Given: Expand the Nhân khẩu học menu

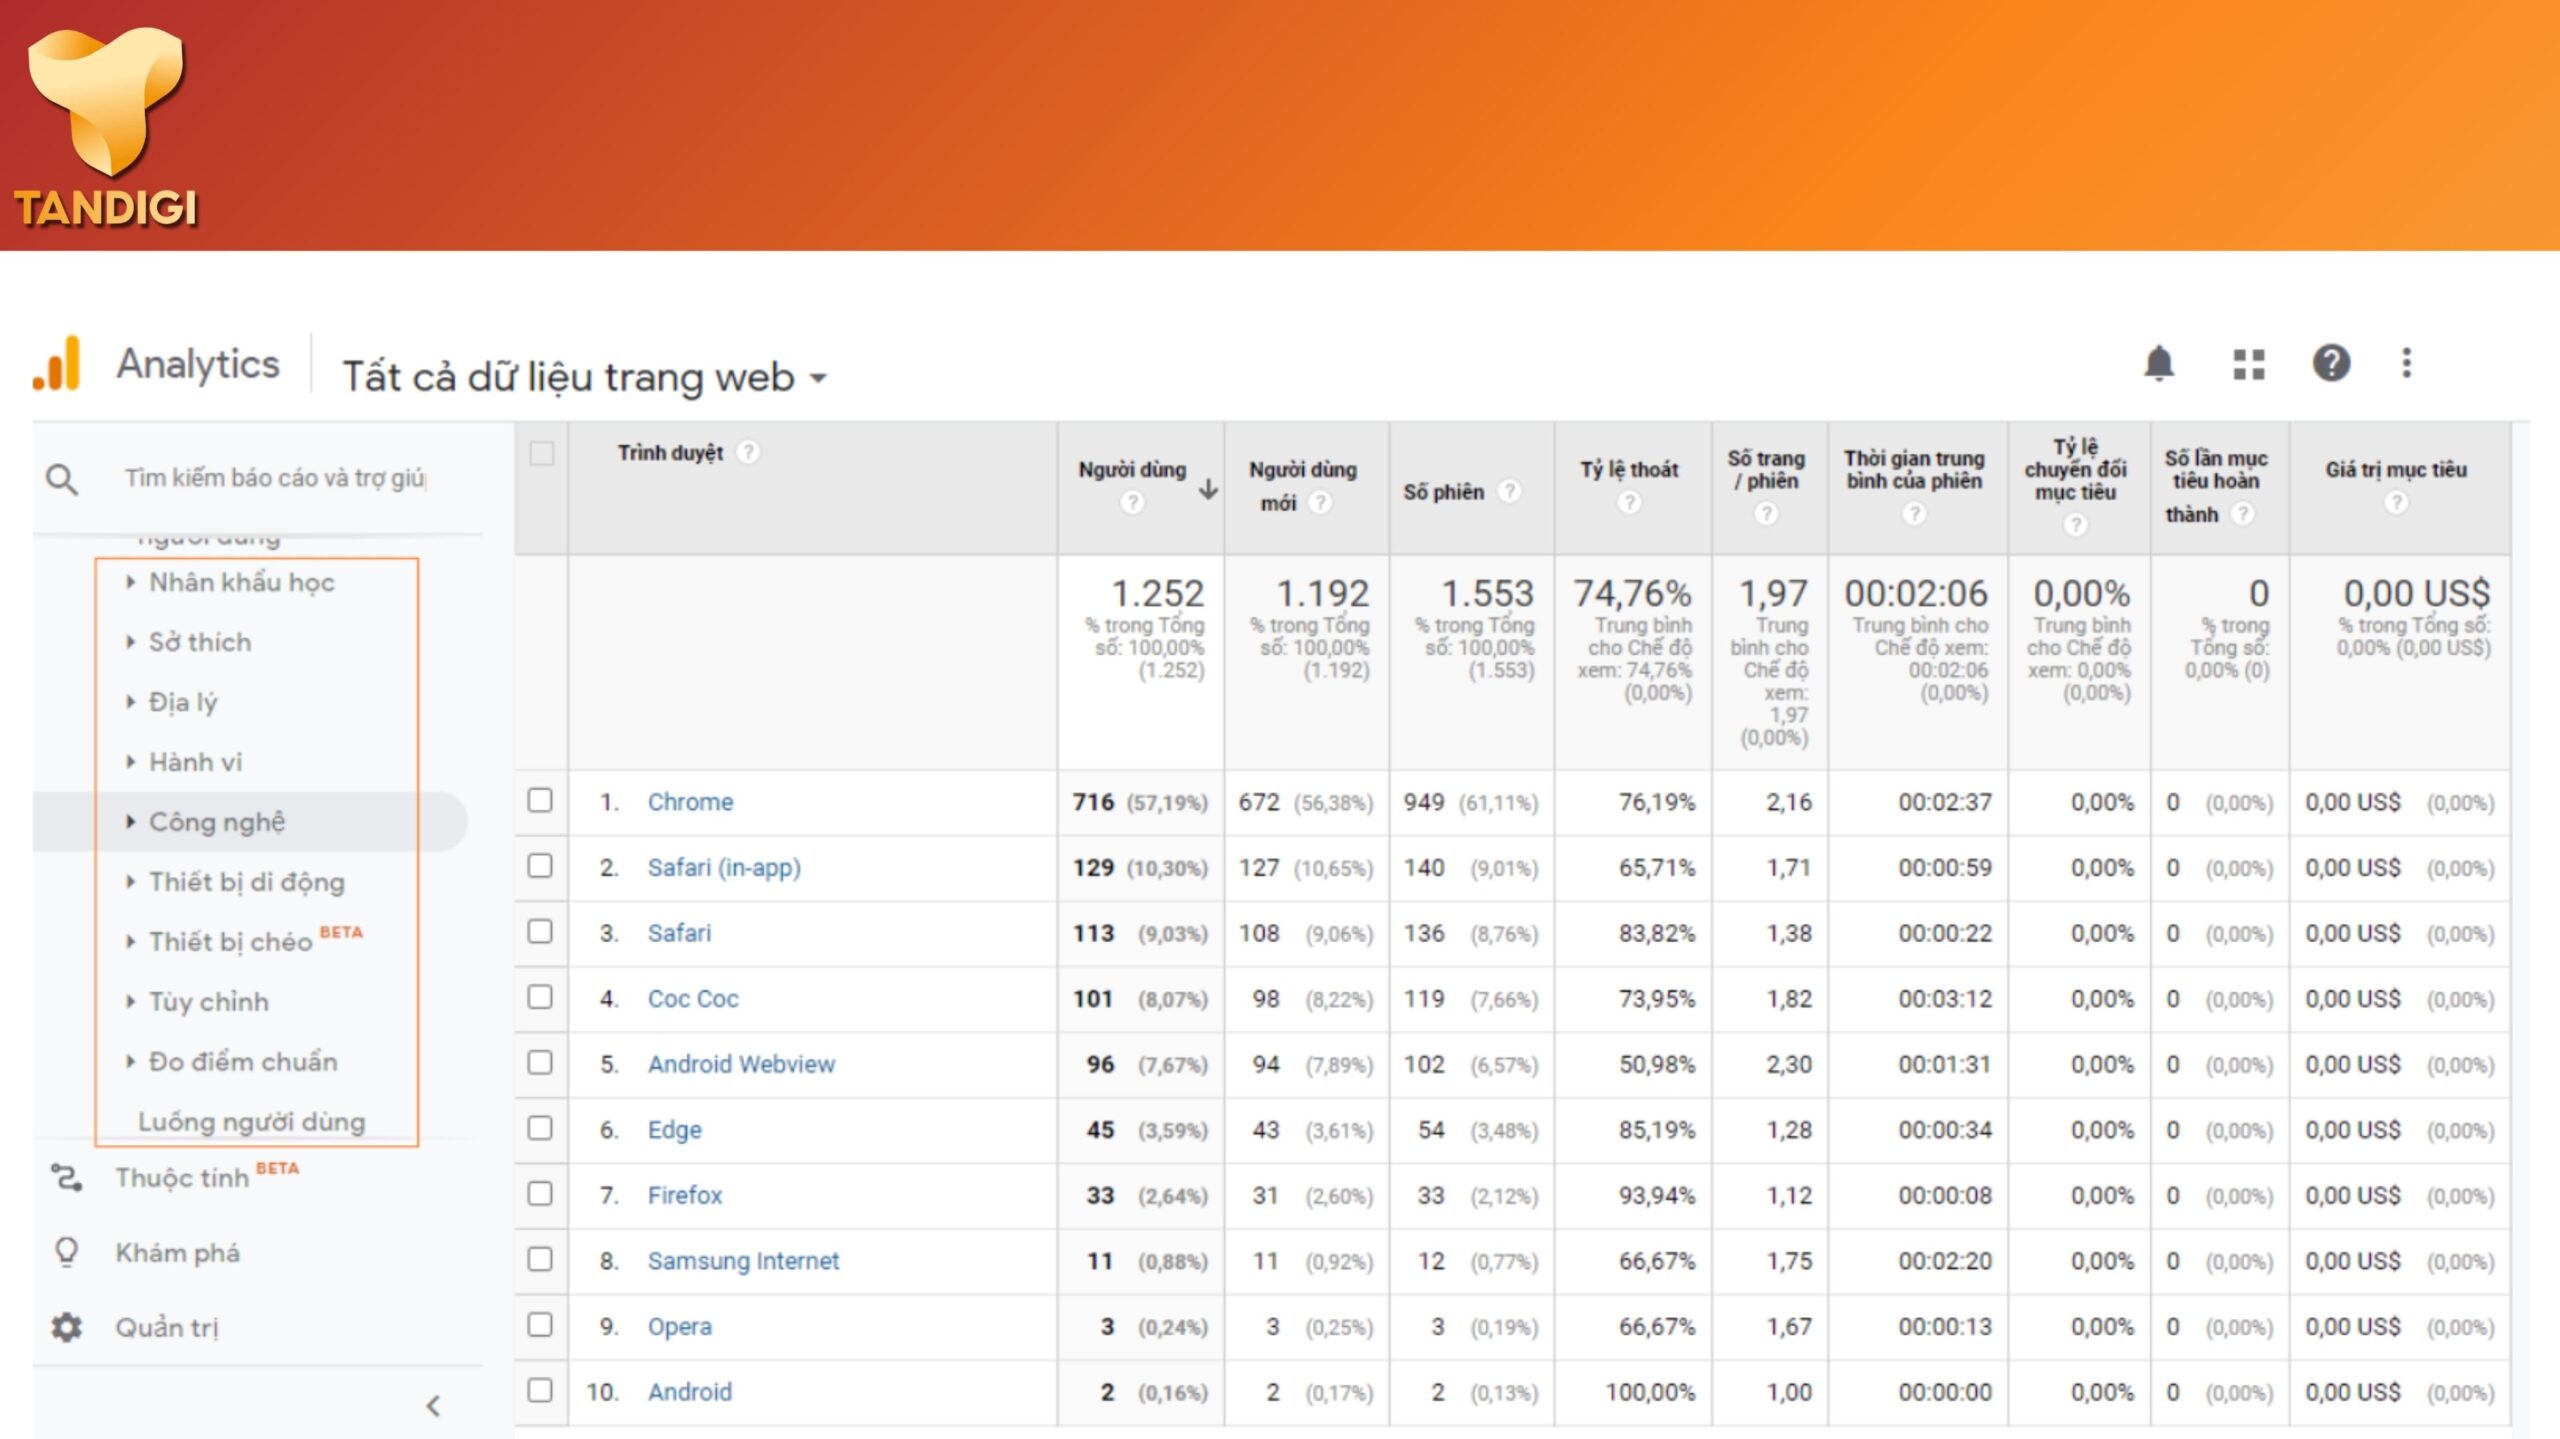Looking at the screenshot, I should coord(231,582).
